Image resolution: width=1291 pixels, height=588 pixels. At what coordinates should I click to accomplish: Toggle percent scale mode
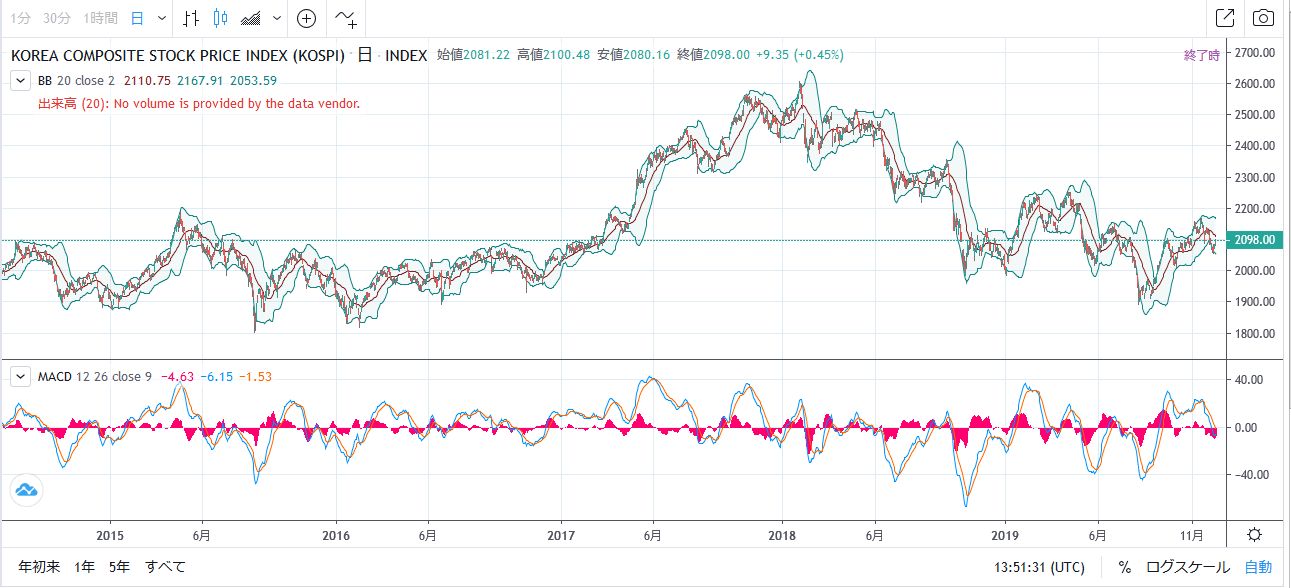click(x=1124, y=567)
